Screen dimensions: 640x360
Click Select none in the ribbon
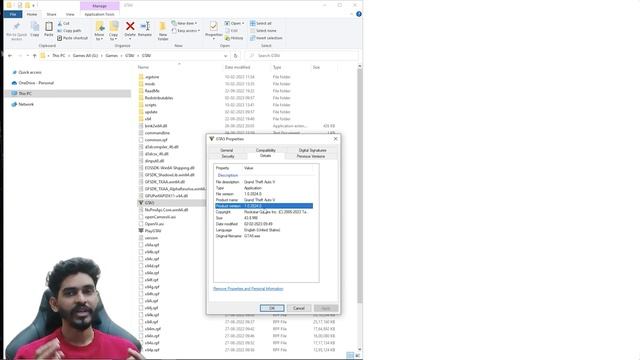pos(263,31)
